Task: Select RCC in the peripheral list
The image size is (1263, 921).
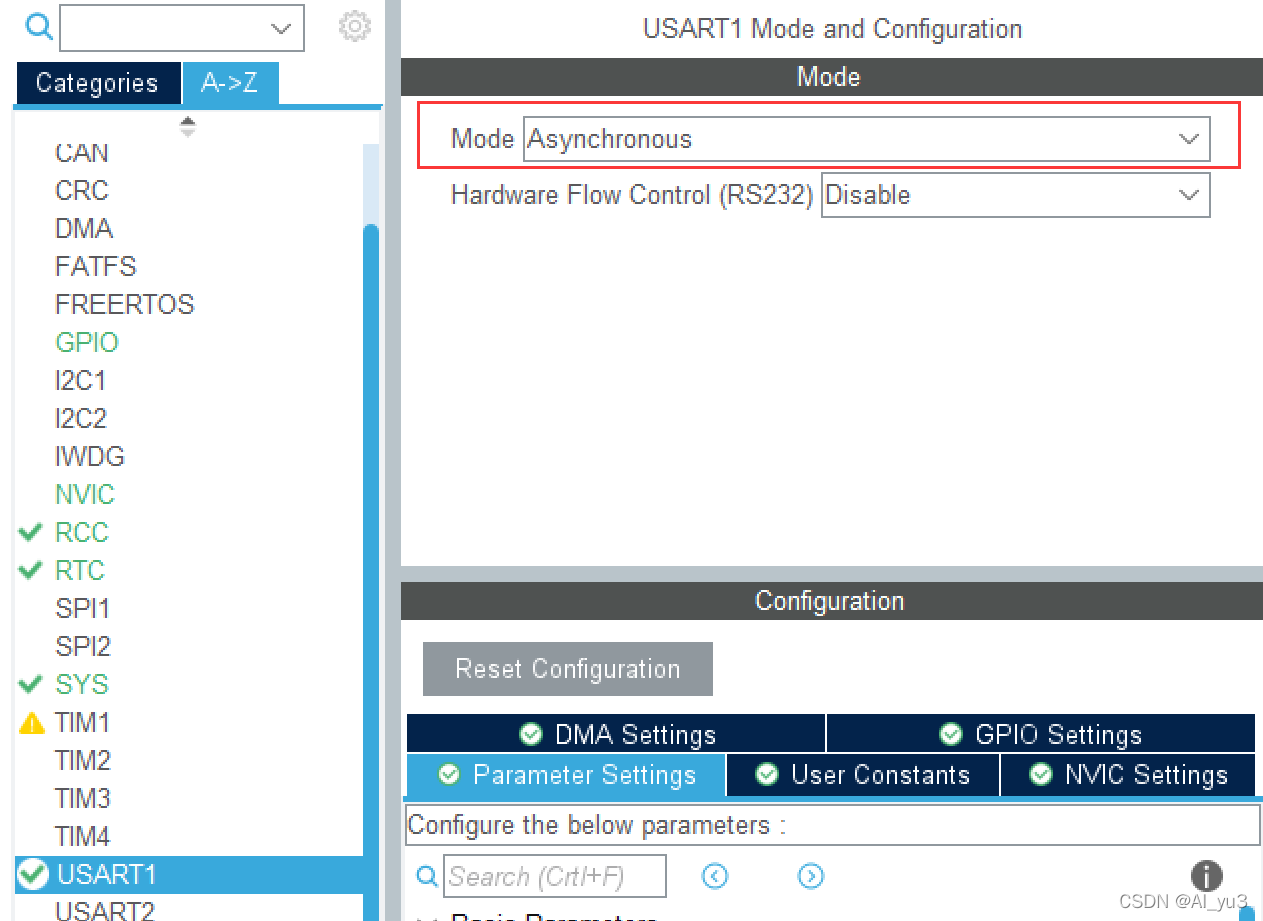Action: (82, 532)
